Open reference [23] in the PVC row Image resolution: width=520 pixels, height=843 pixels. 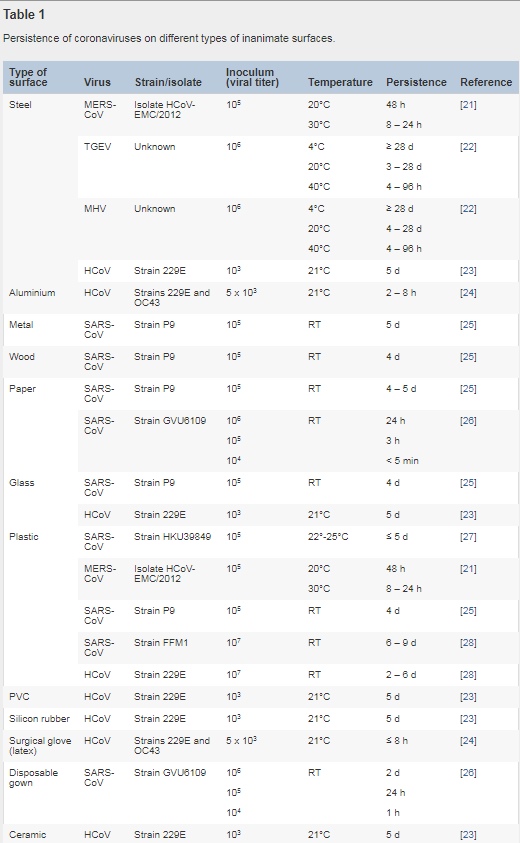[x=468, y=697]
